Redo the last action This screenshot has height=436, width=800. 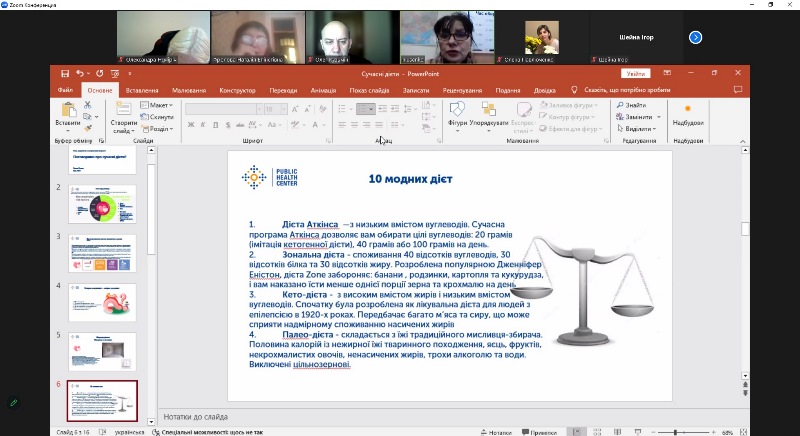(x=99, y=73)
